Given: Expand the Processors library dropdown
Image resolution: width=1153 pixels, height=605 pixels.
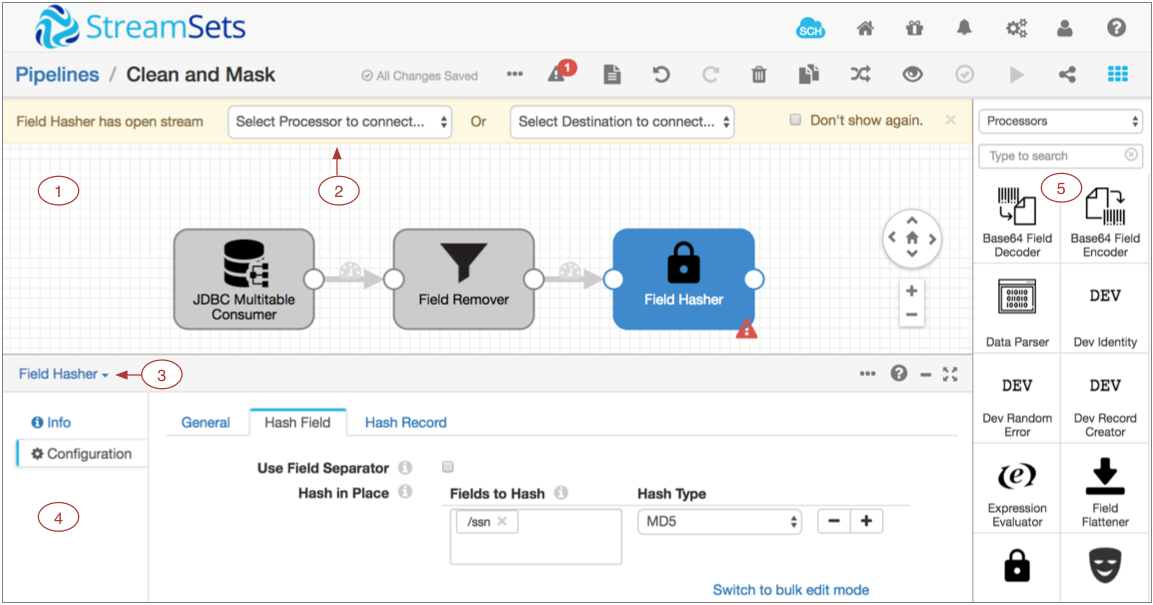Looking at the screenshot, I should [1061, 121].
